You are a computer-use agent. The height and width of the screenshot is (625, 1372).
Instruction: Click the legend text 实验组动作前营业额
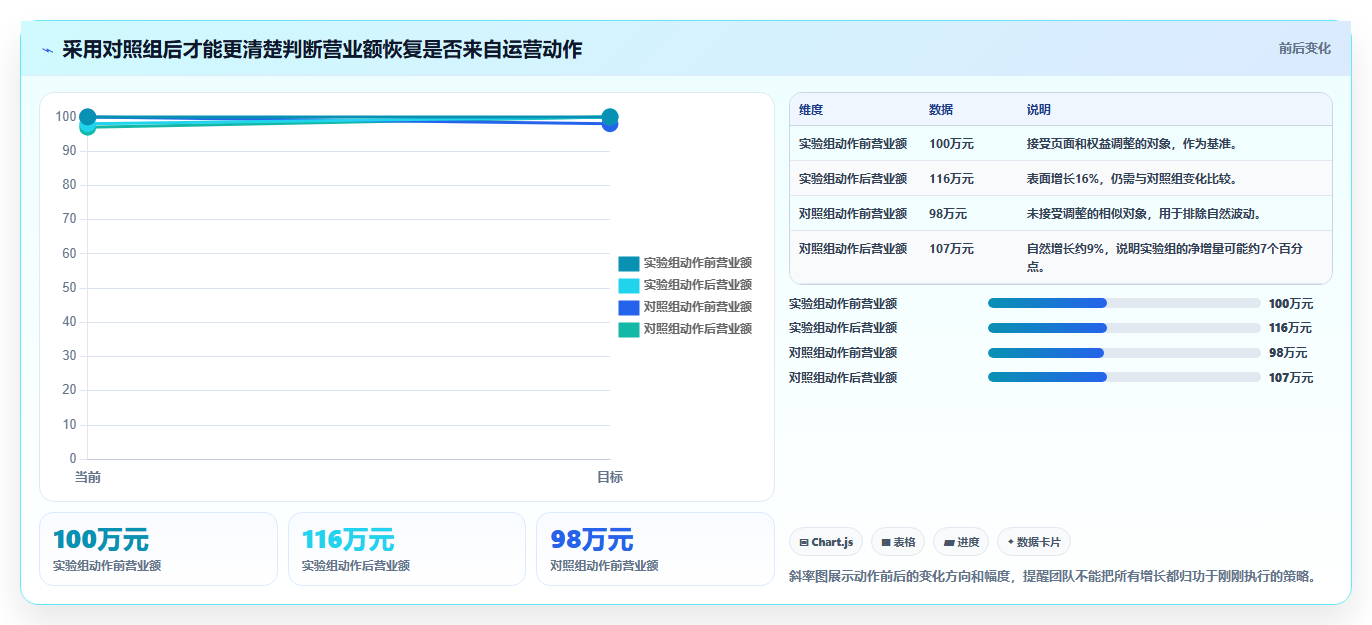(698, 263)
